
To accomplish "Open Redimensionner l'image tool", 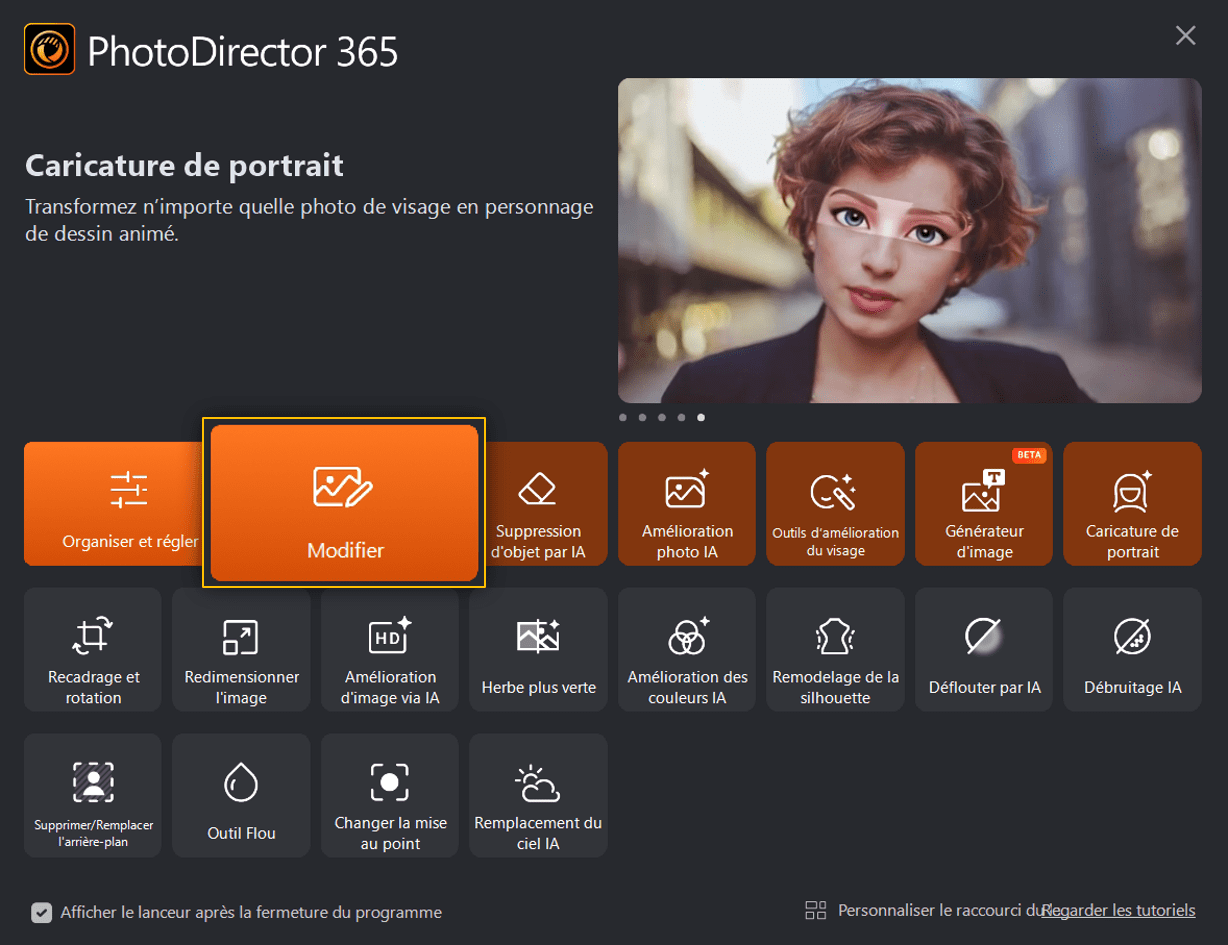I will [241, 650].
